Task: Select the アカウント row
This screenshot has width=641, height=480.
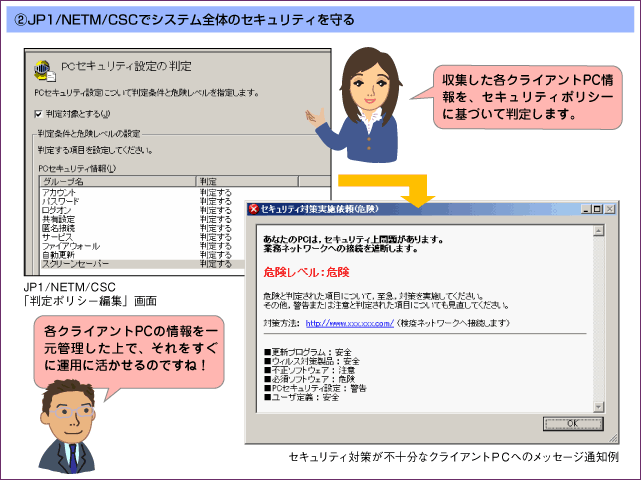Action: [143, 192]
